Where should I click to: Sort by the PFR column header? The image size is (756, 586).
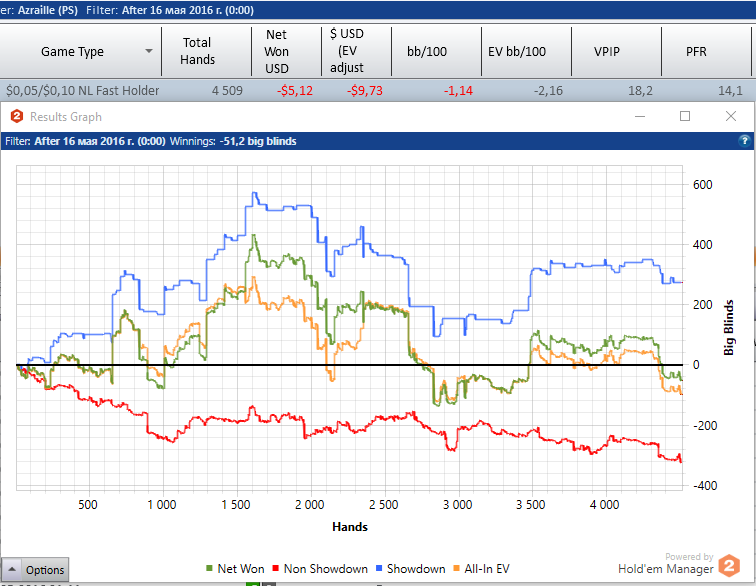tap(706, 51)
